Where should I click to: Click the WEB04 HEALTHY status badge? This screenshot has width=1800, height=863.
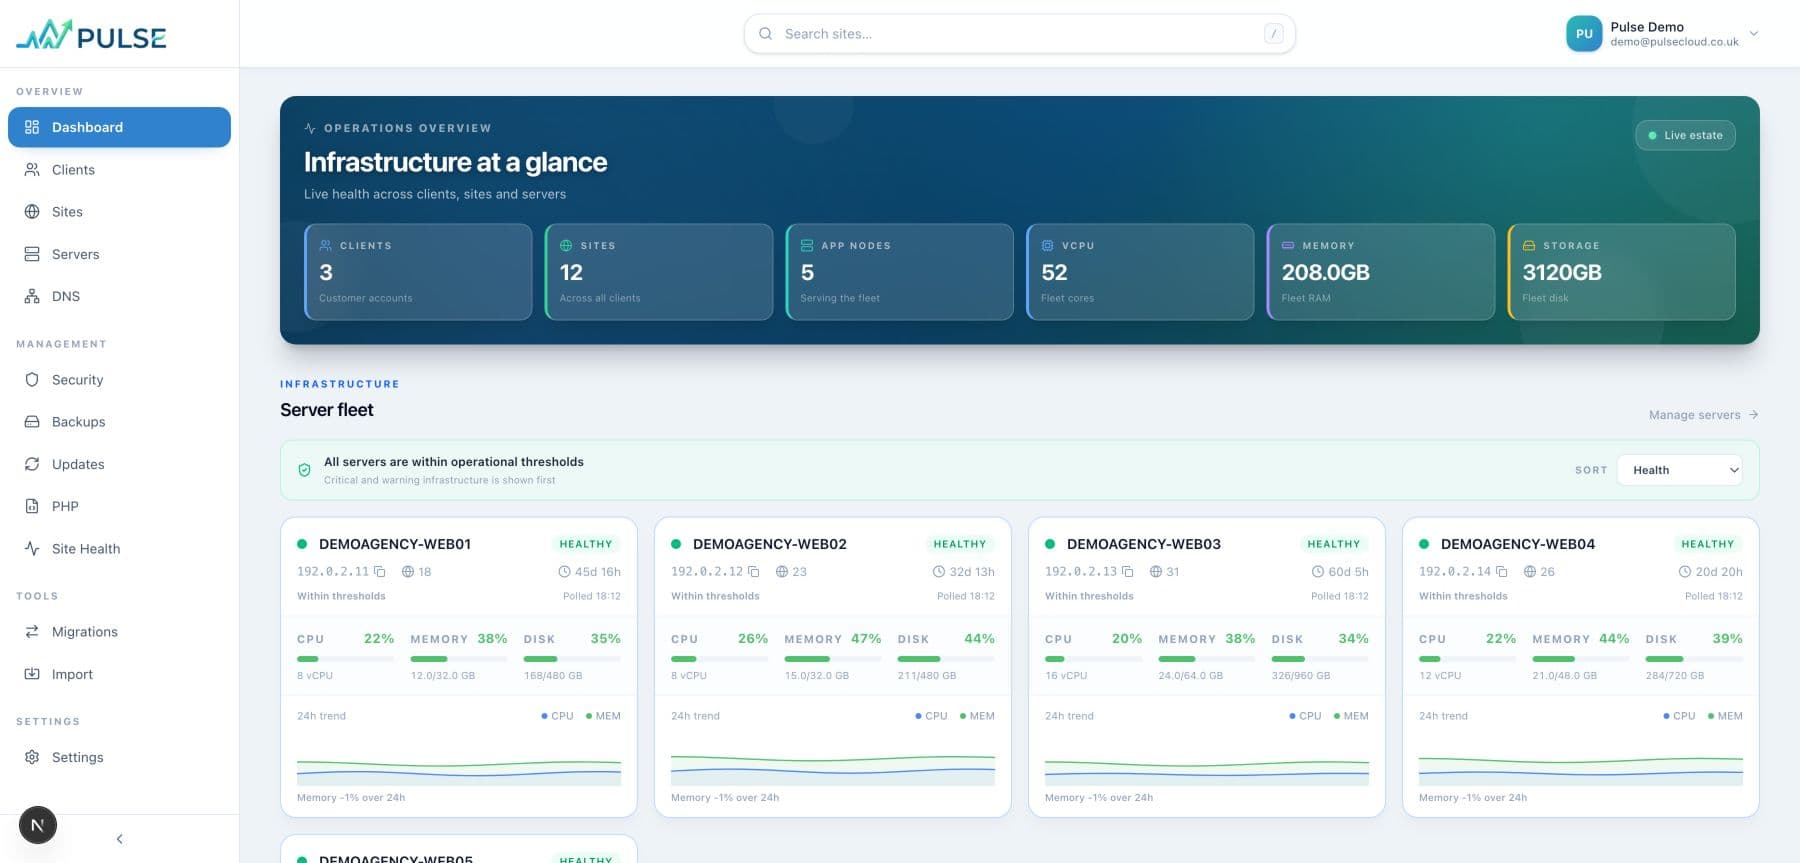1707,544
